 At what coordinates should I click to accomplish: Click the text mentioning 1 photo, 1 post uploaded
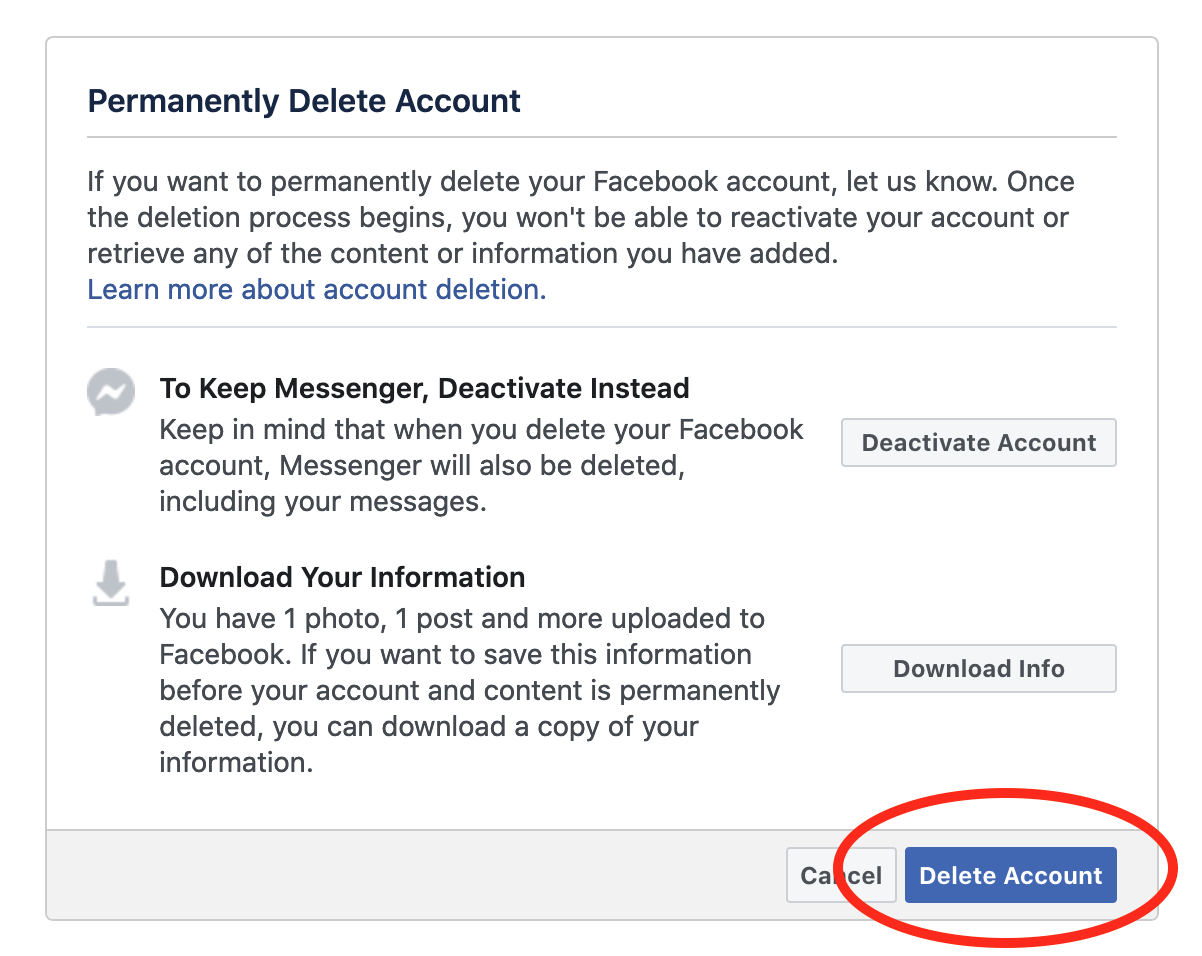point(470,691)
